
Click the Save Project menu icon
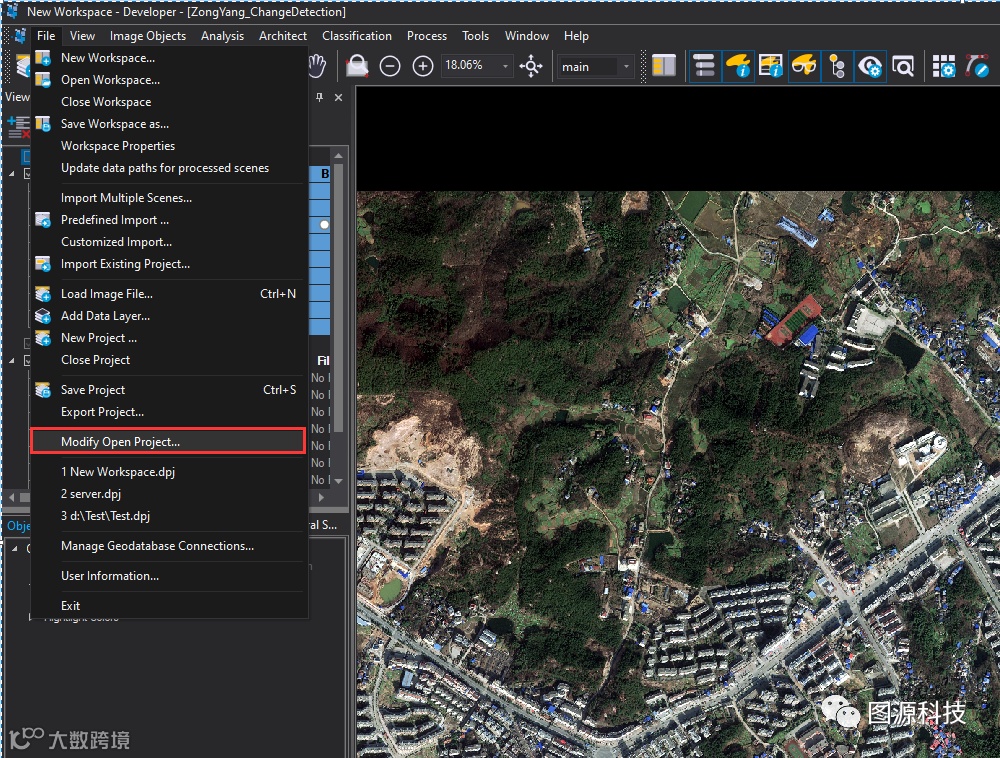point(43,390)
